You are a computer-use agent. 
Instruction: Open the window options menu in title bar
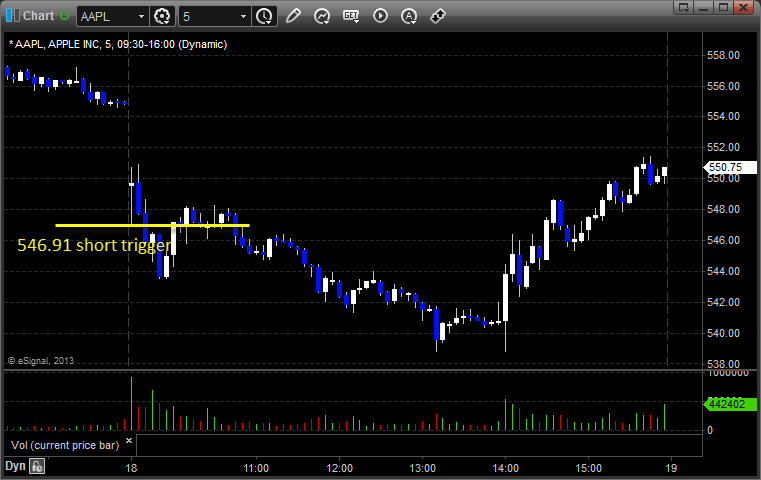coord(684,7)
